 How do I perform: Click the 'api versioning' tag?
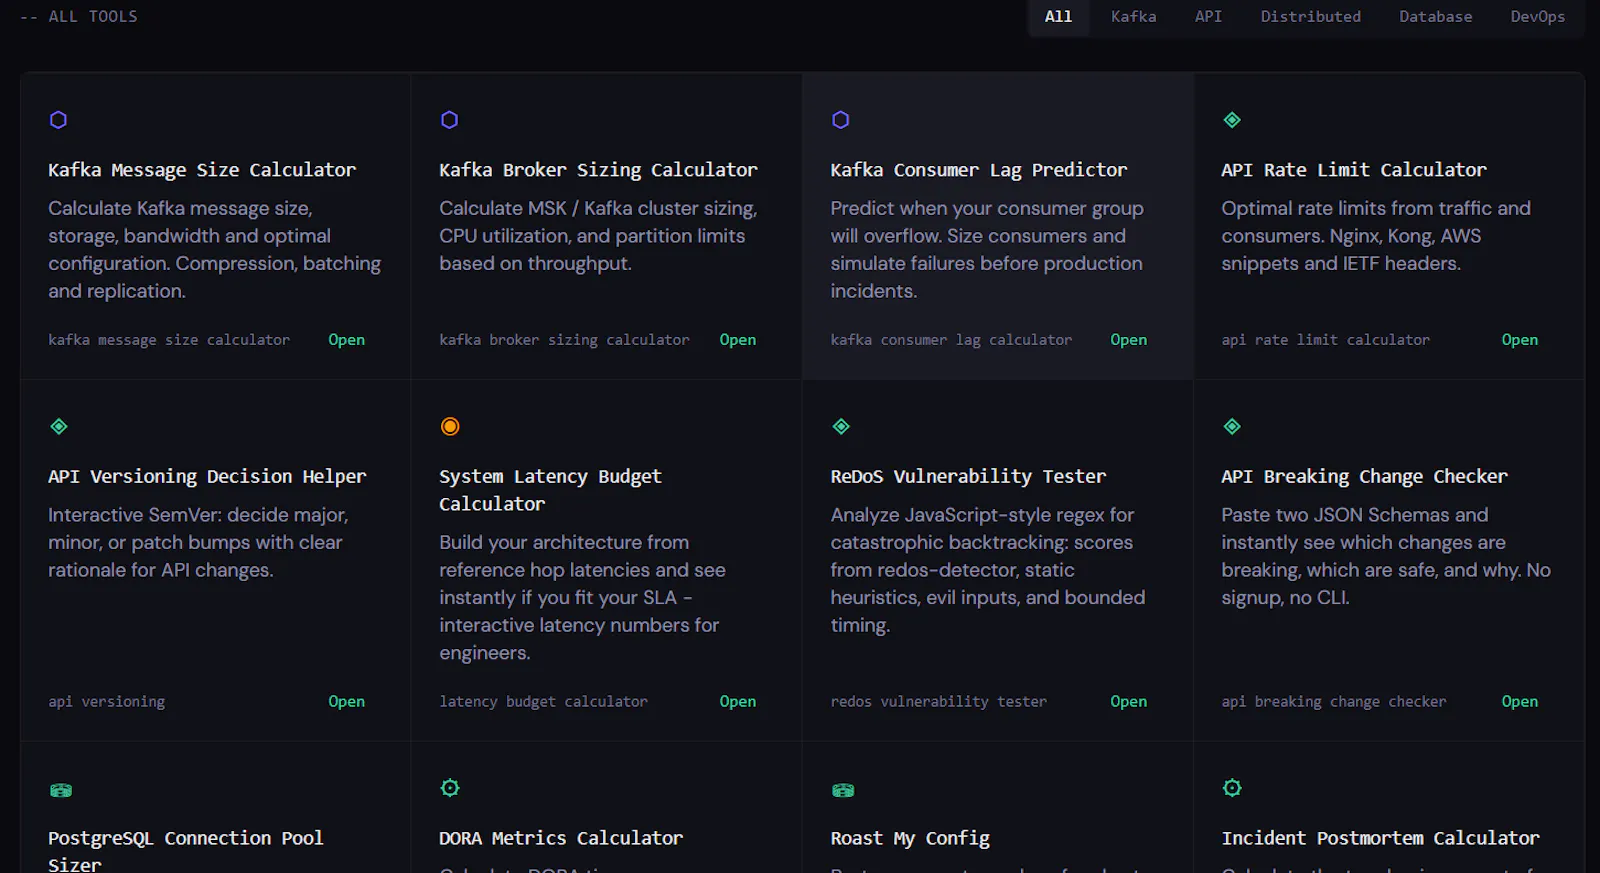coord(107,702)
